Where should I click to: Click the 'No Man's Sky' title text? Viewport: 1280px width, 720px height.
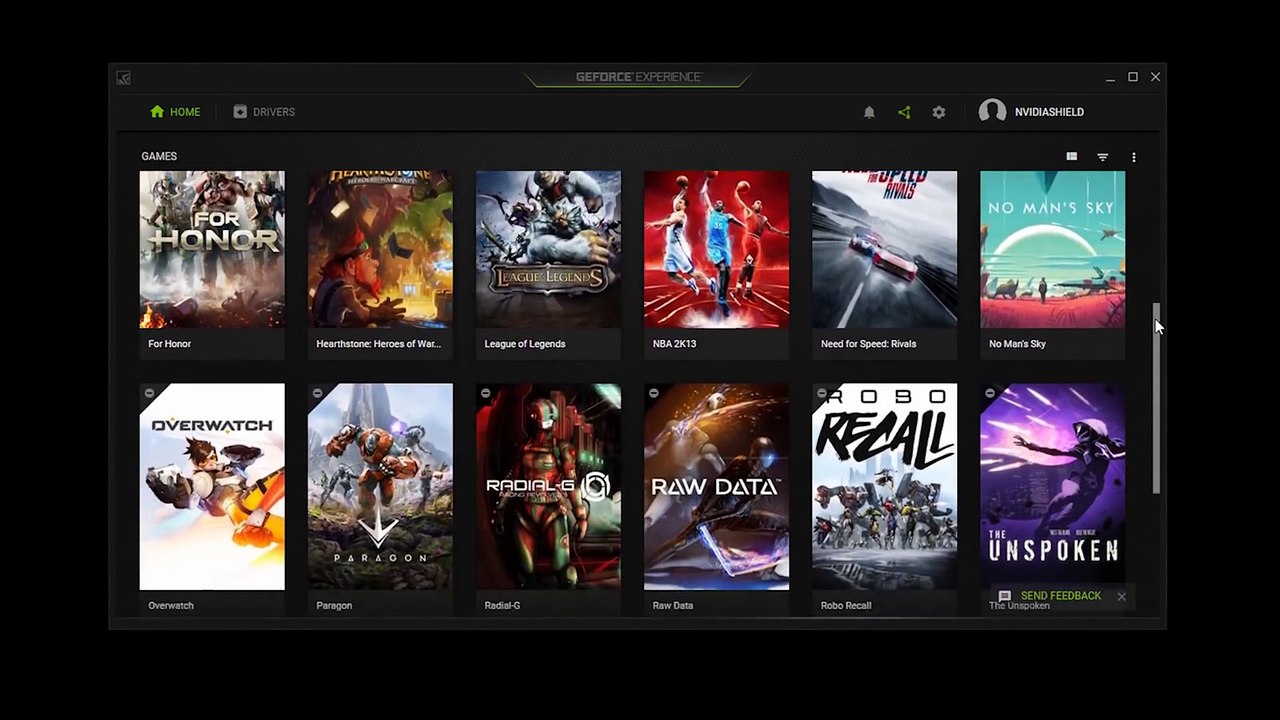pos(1017,344)
